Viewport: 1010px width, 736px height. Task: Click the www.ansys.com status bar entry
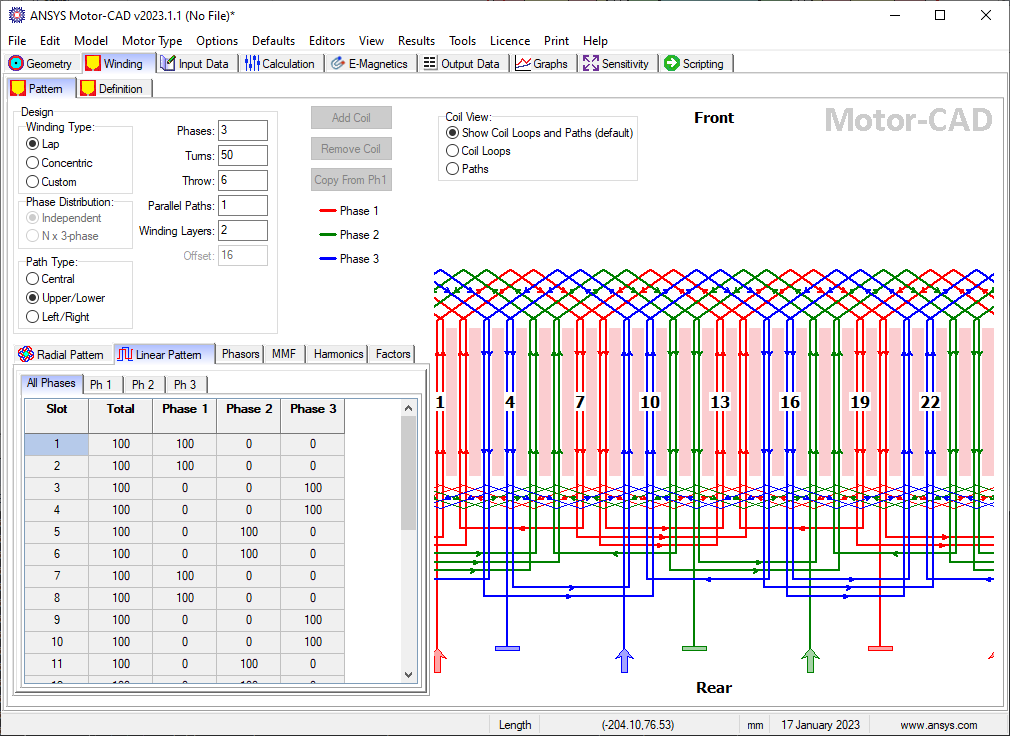939,724
